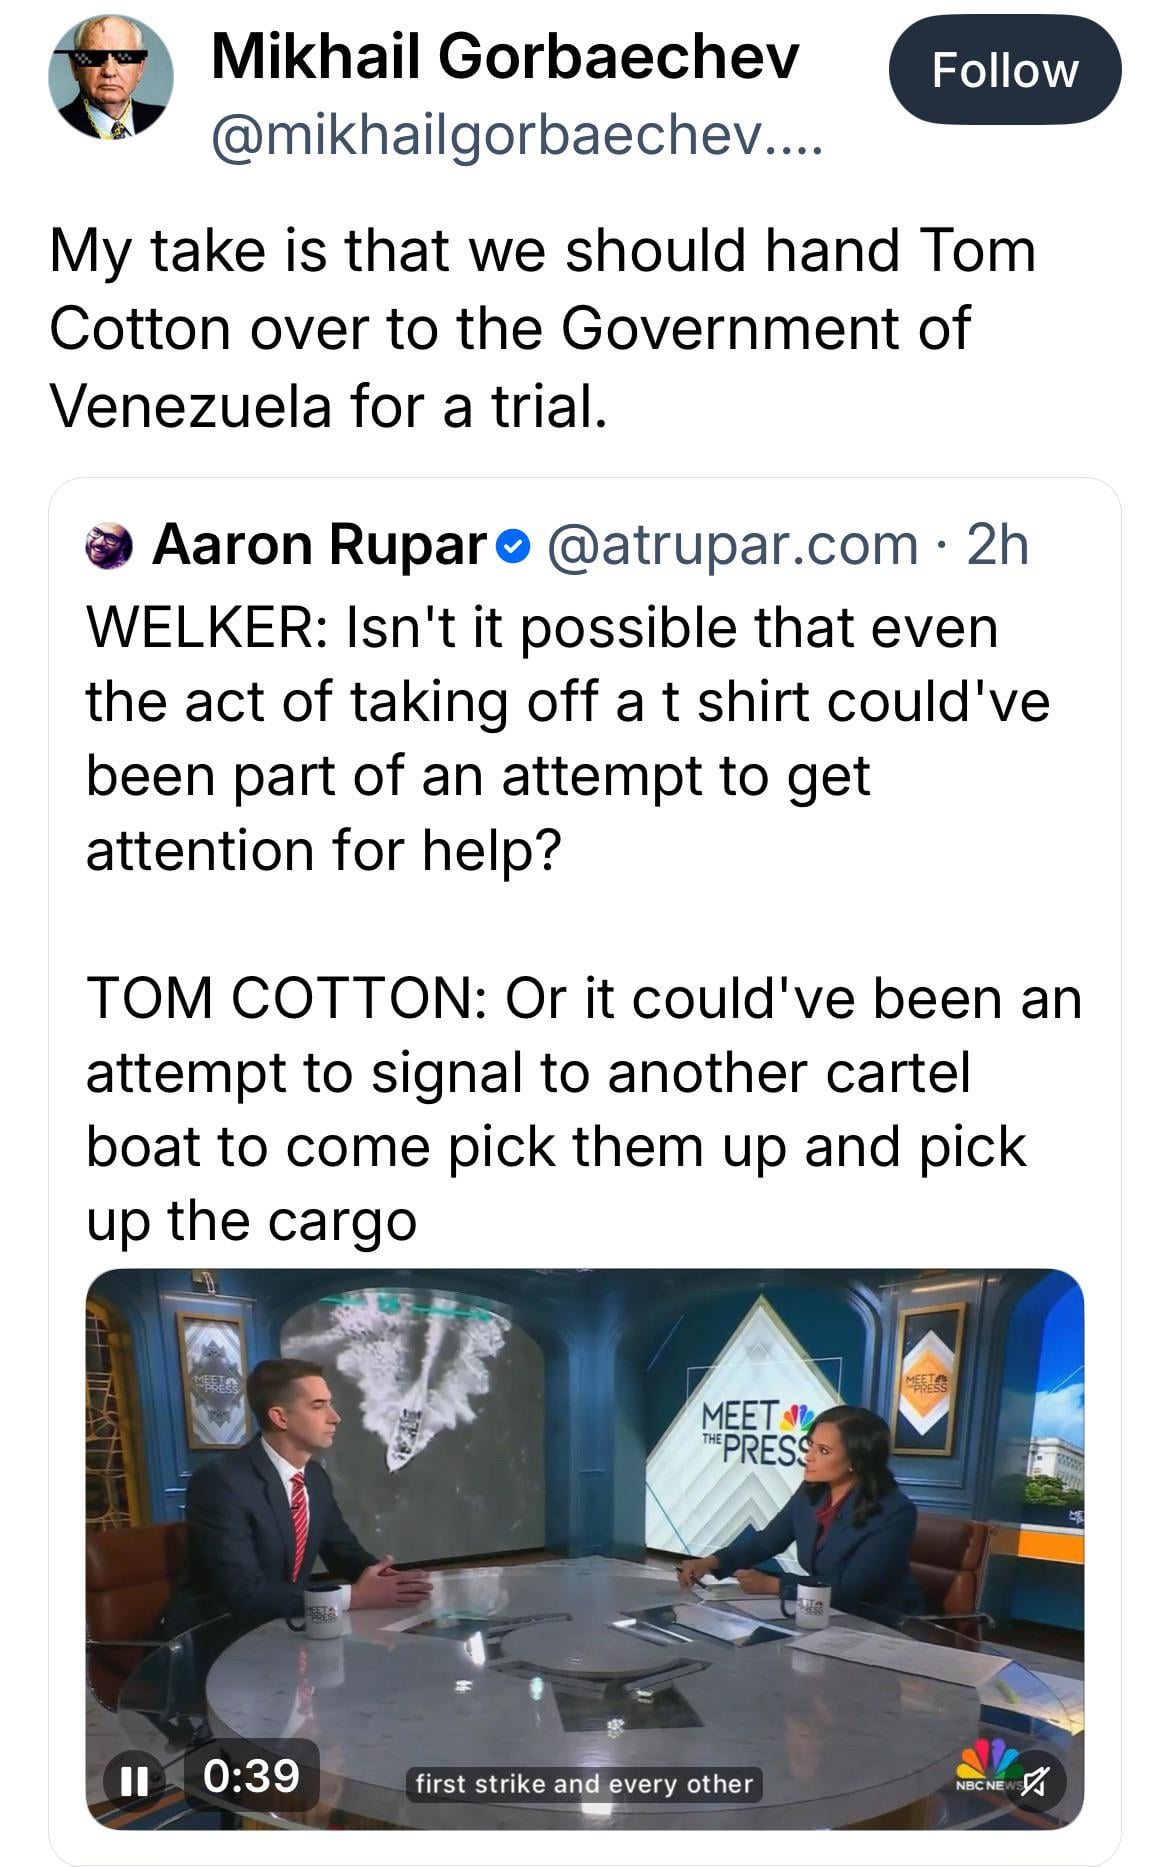This screenshot has width=1170, height=1867.
Task: Click the NBC News peacock logo watermark
Action: (x=986, y=1765)
